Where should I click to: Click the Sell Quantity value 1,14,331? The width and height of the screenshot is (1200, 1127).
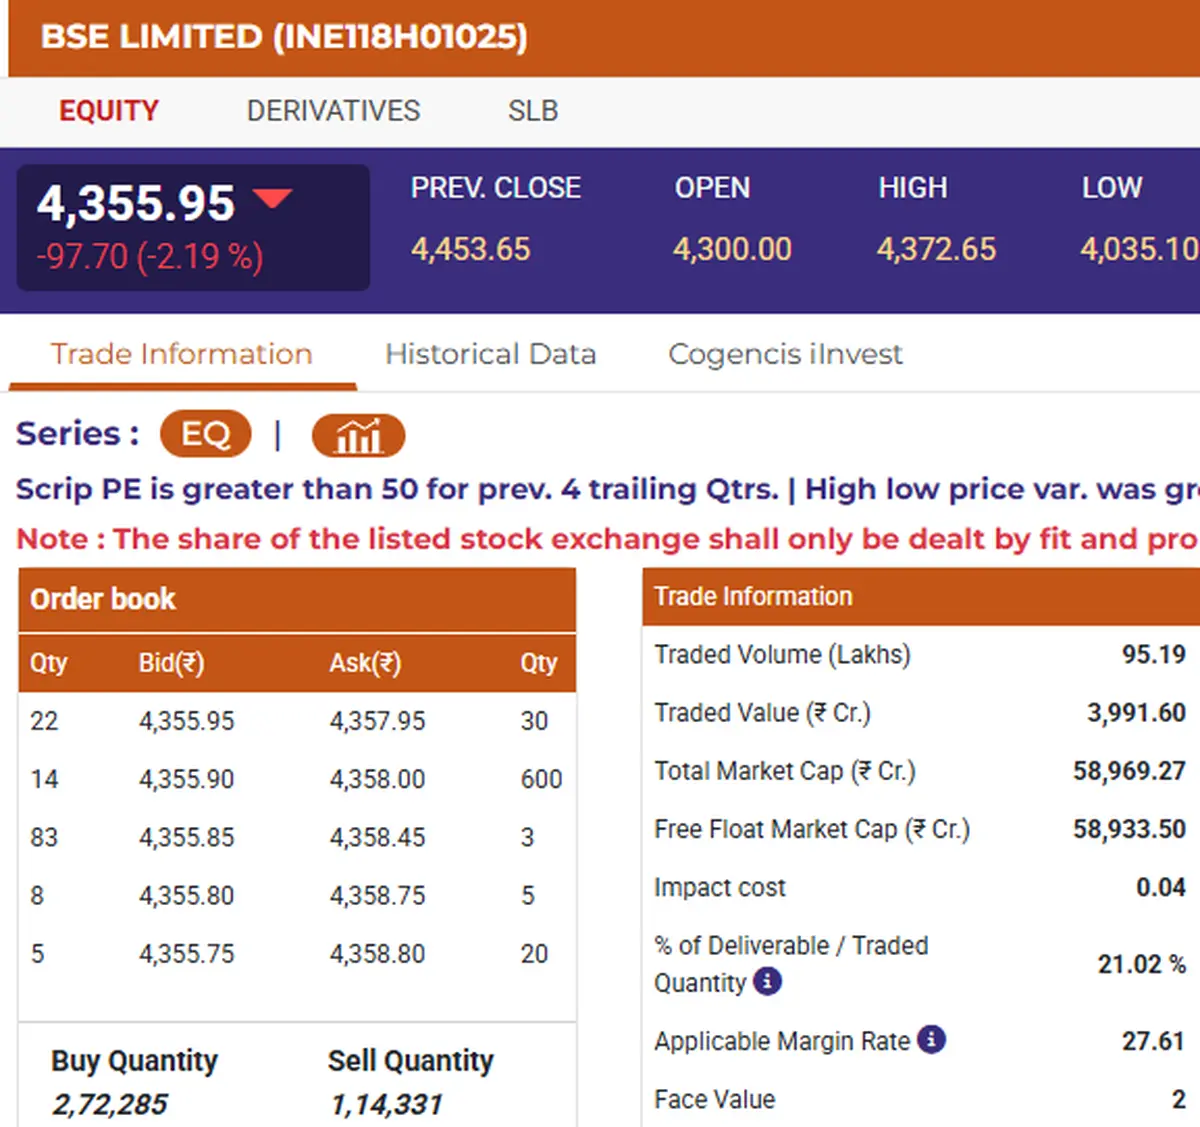point(386,1104)
